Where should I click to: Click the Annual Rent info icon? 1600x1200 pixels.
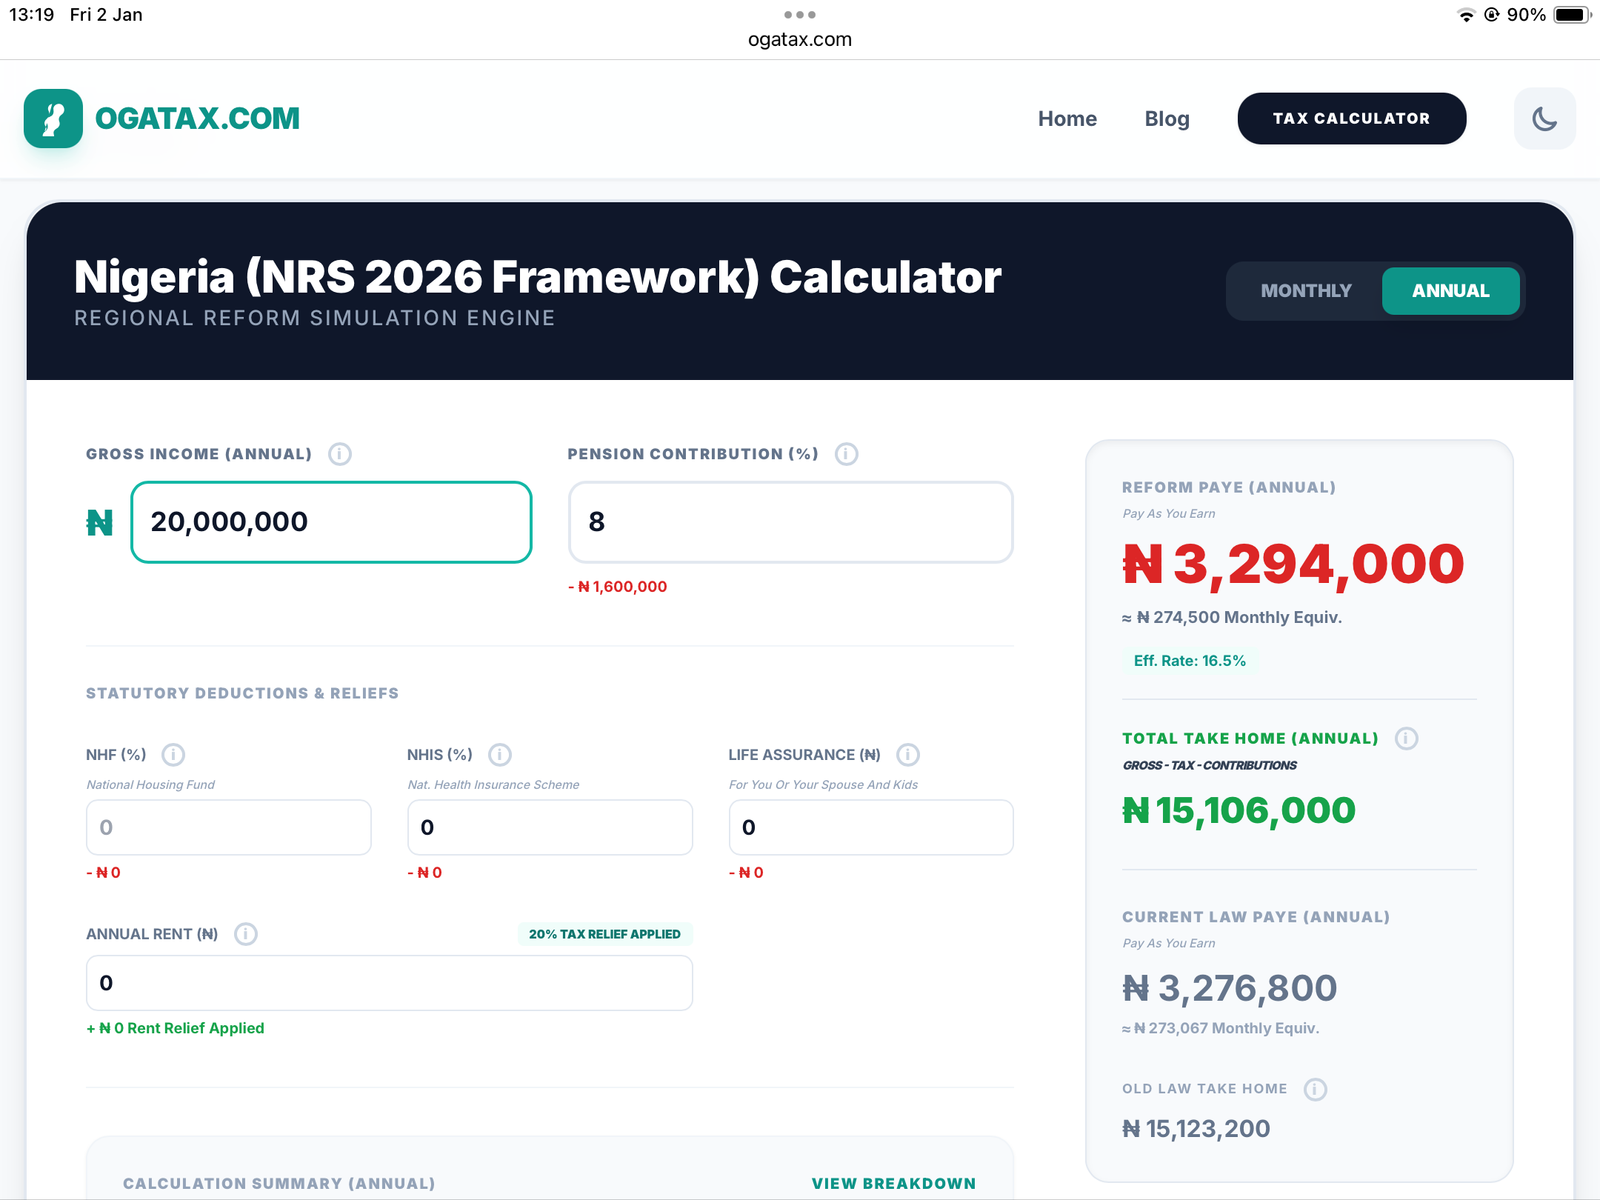pos(246,934)
